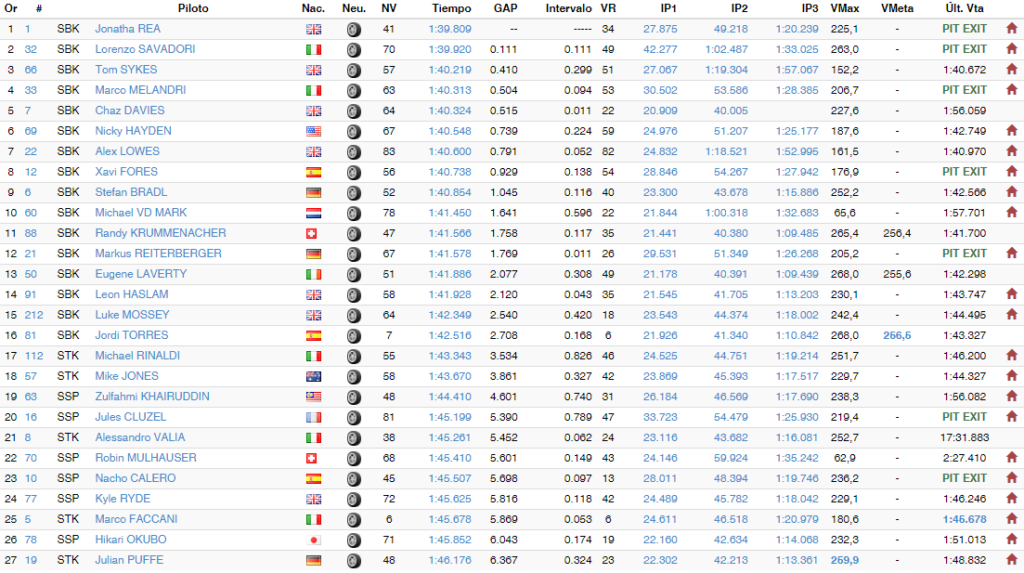Click the tyre icon in Jules CLUZEL's row
1024x573 pixels.
[x=353, y=417]
